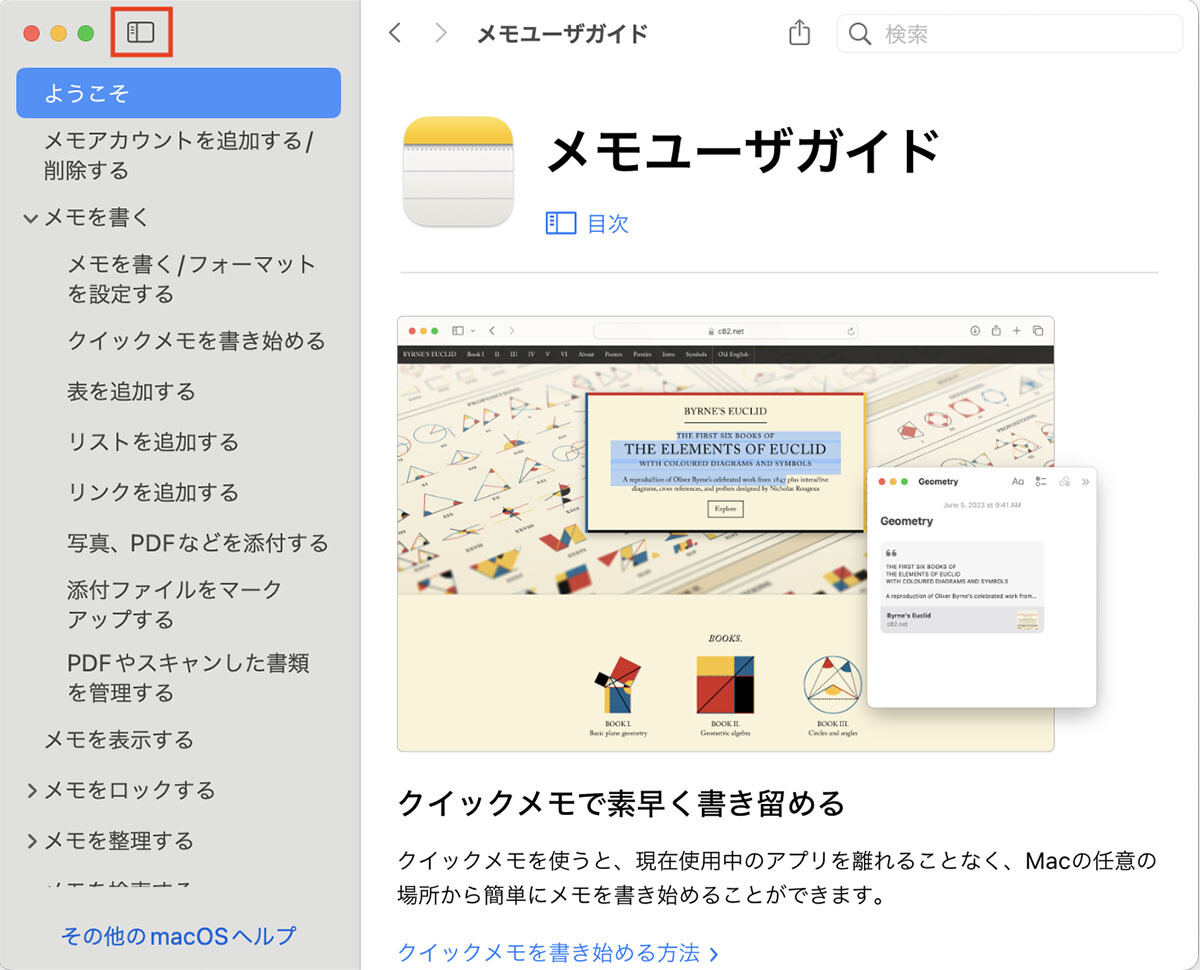This screenshot has width=1200, height=970.
Task: Go forward with the right chevron
Action: [x=441, y=33]
